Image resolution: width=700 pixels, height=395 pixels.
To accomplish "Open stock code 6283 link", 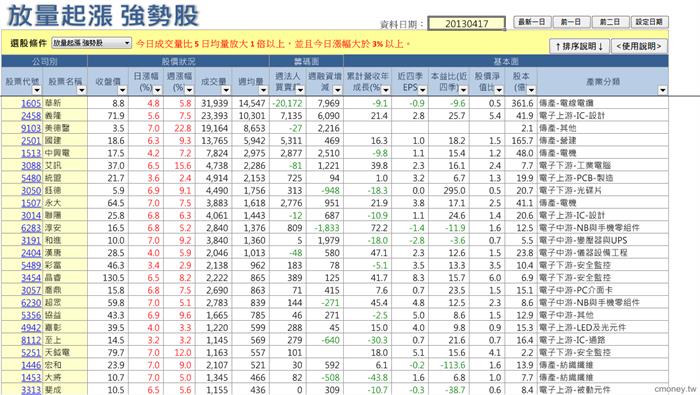I will [31, 228].
